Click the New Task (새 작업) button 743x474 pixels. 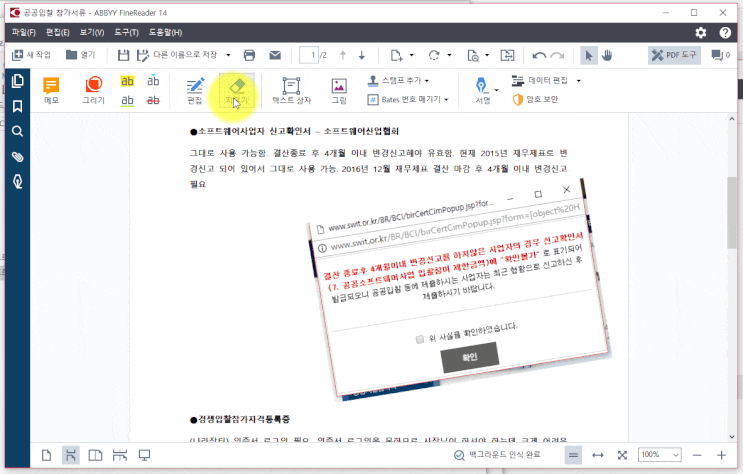(31, 55)
